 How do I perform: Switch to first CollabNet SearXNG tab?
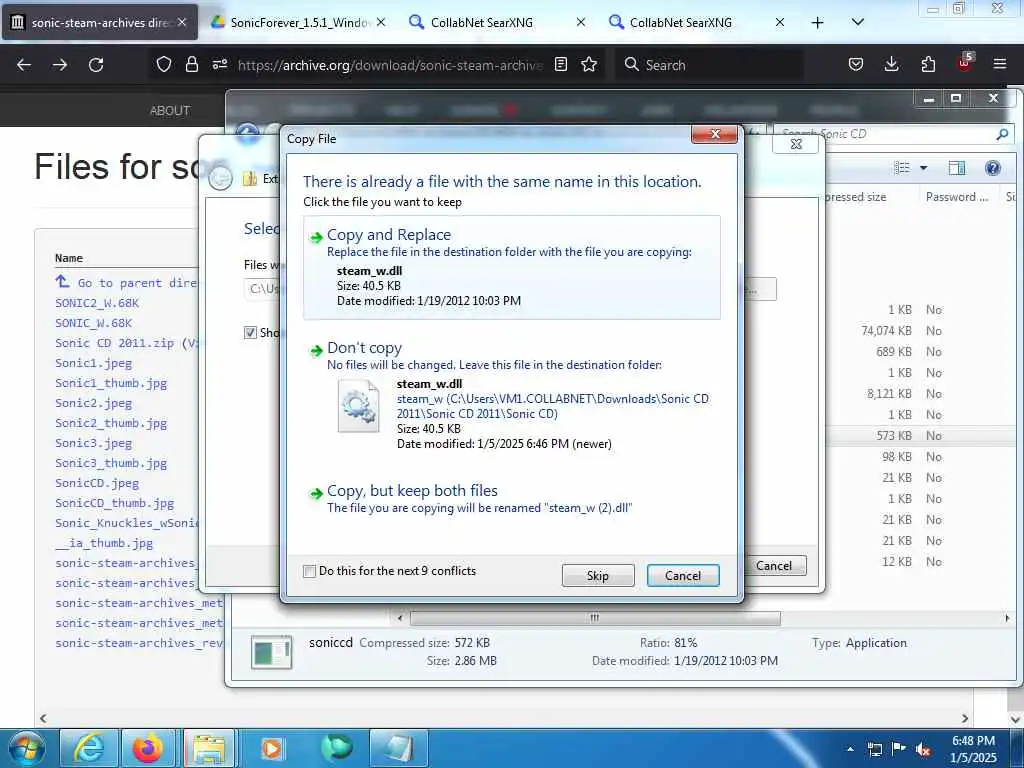pos(496,22)
